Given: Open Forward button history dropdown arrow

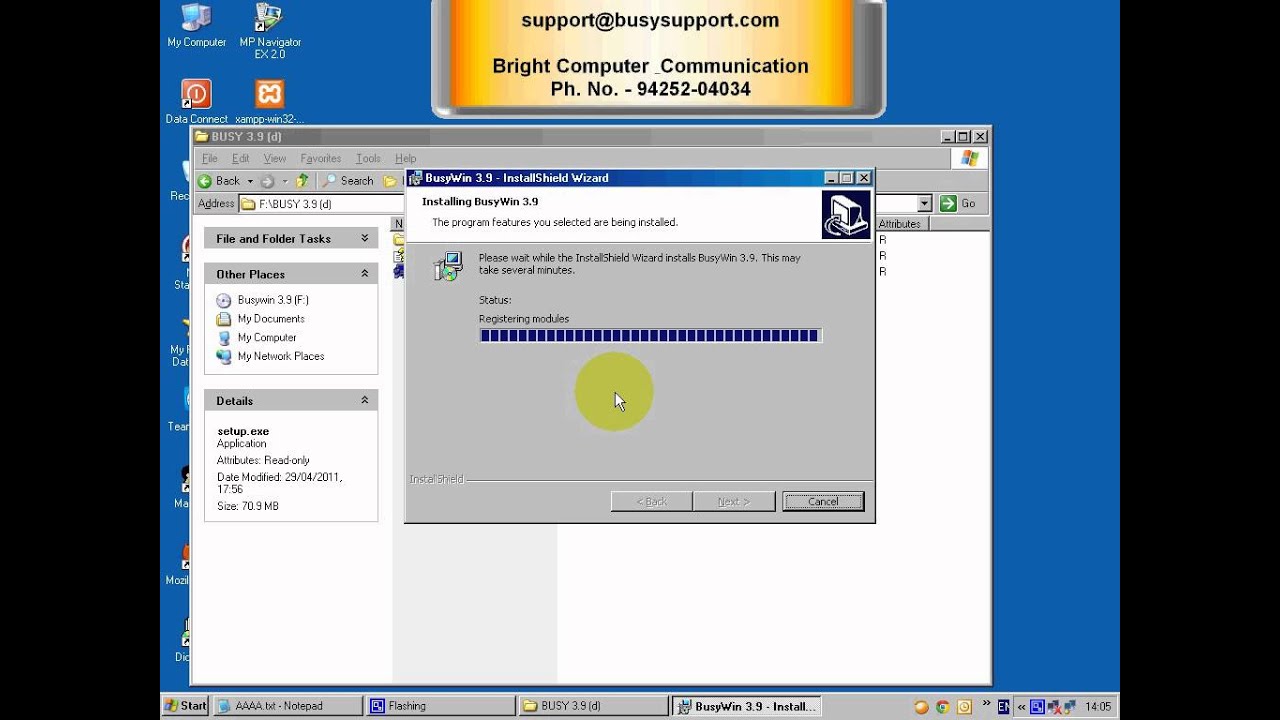Looking at the screenshot, I should pyautogui.click(x=284, y=181).
